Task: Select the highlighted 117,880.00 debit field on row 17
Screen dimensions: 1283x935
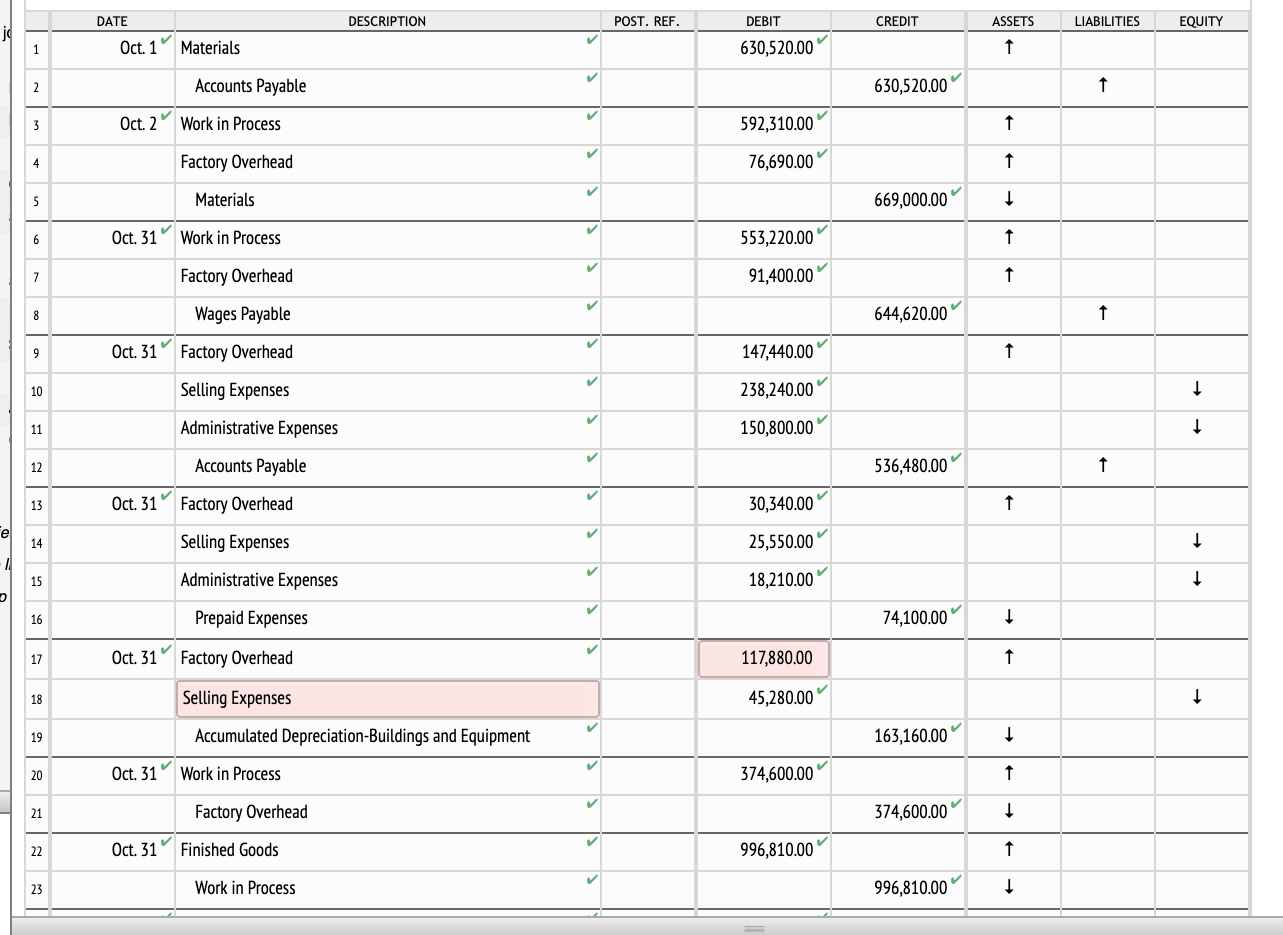Action: 763,658
